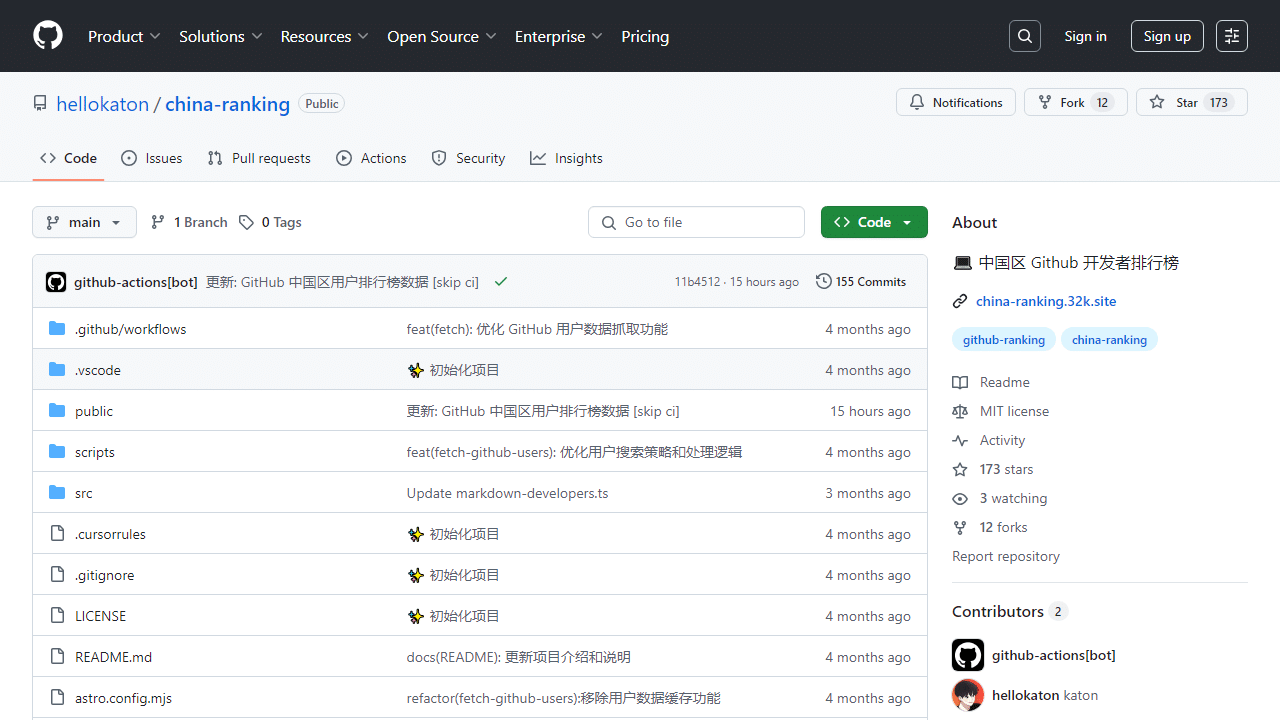Screen dimensions: 1280x720
Task: Open the main branch selector dropdown
Action: click(x=84, y=222)
